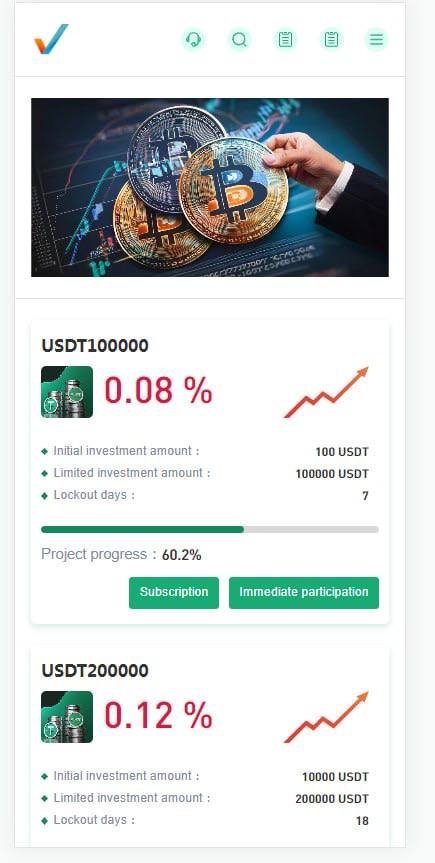Click the 60.2% project progress value
Image resolution: width=435 pixels, height=863 pixels.
182,555
